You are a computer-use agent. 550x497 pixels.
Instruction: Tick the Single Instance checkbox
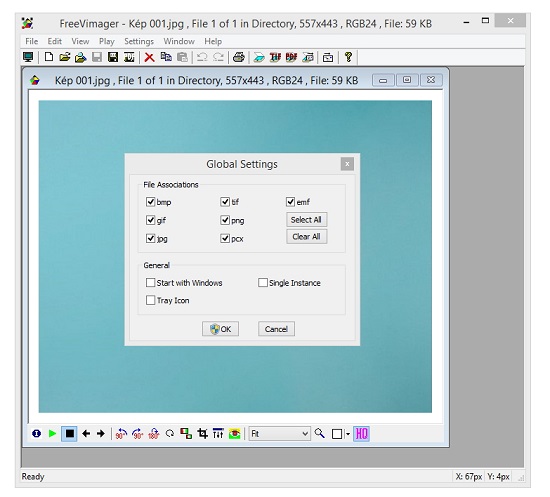(x=263, y=283)
